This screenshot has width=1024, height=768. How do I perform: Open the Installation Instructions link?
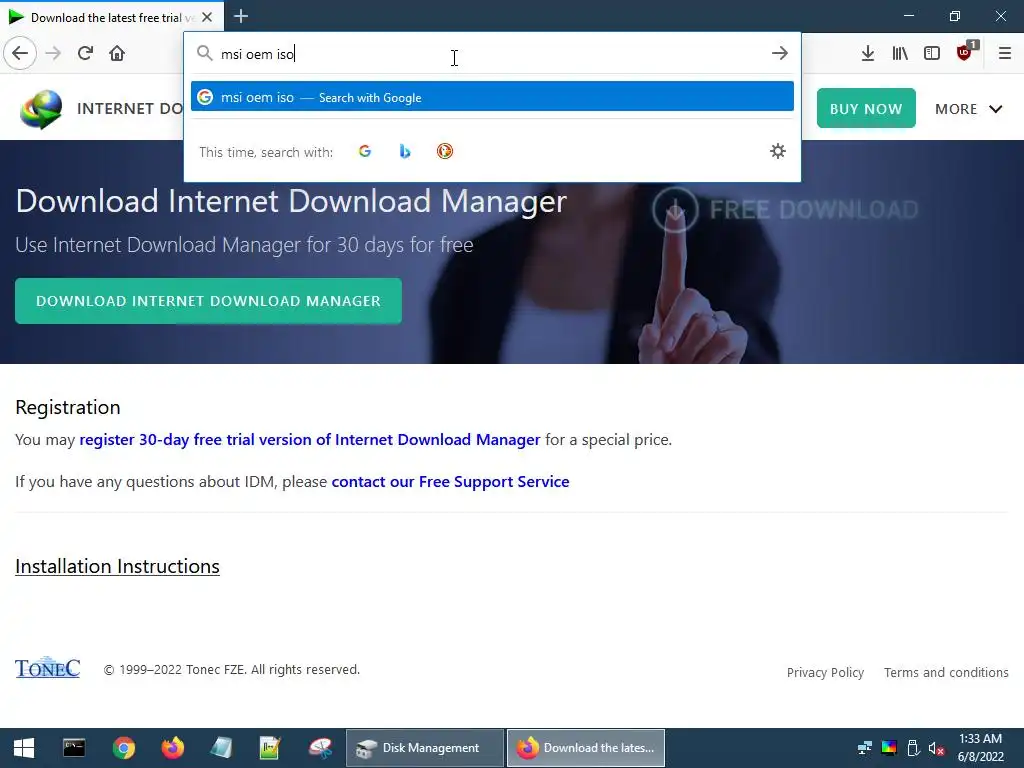[x=118, y=566]
